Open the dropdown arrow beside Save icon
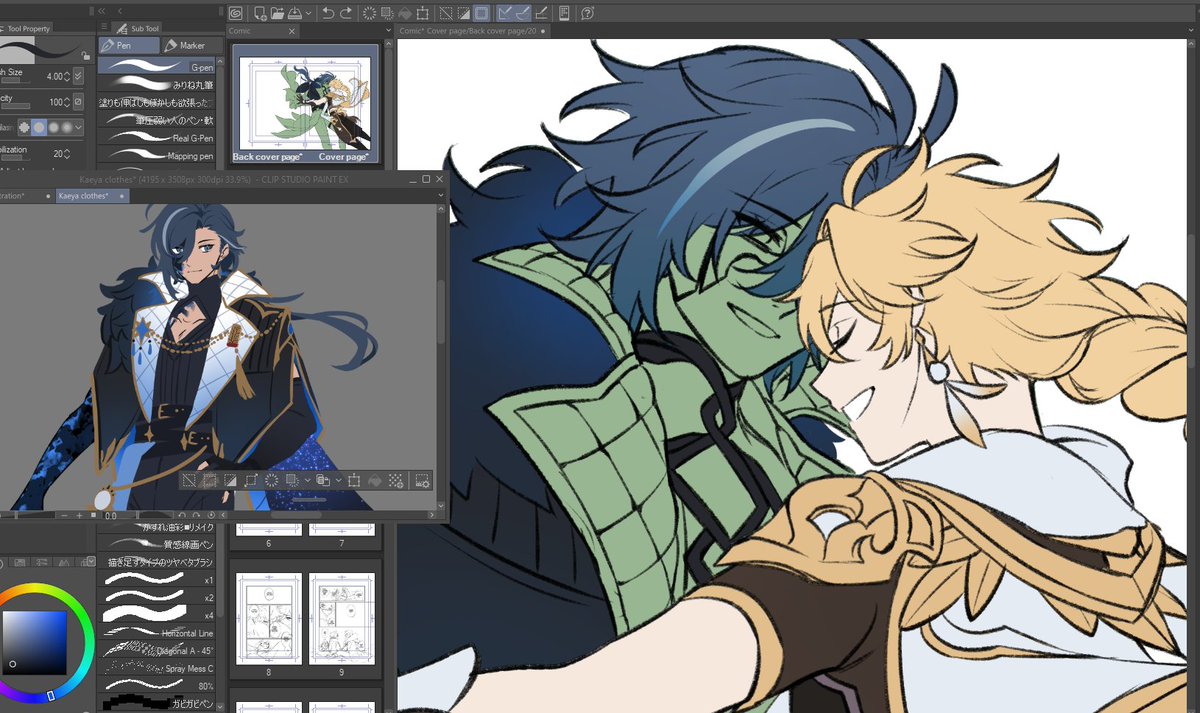This screenshot has width=1200, height=713. point(309,13)
